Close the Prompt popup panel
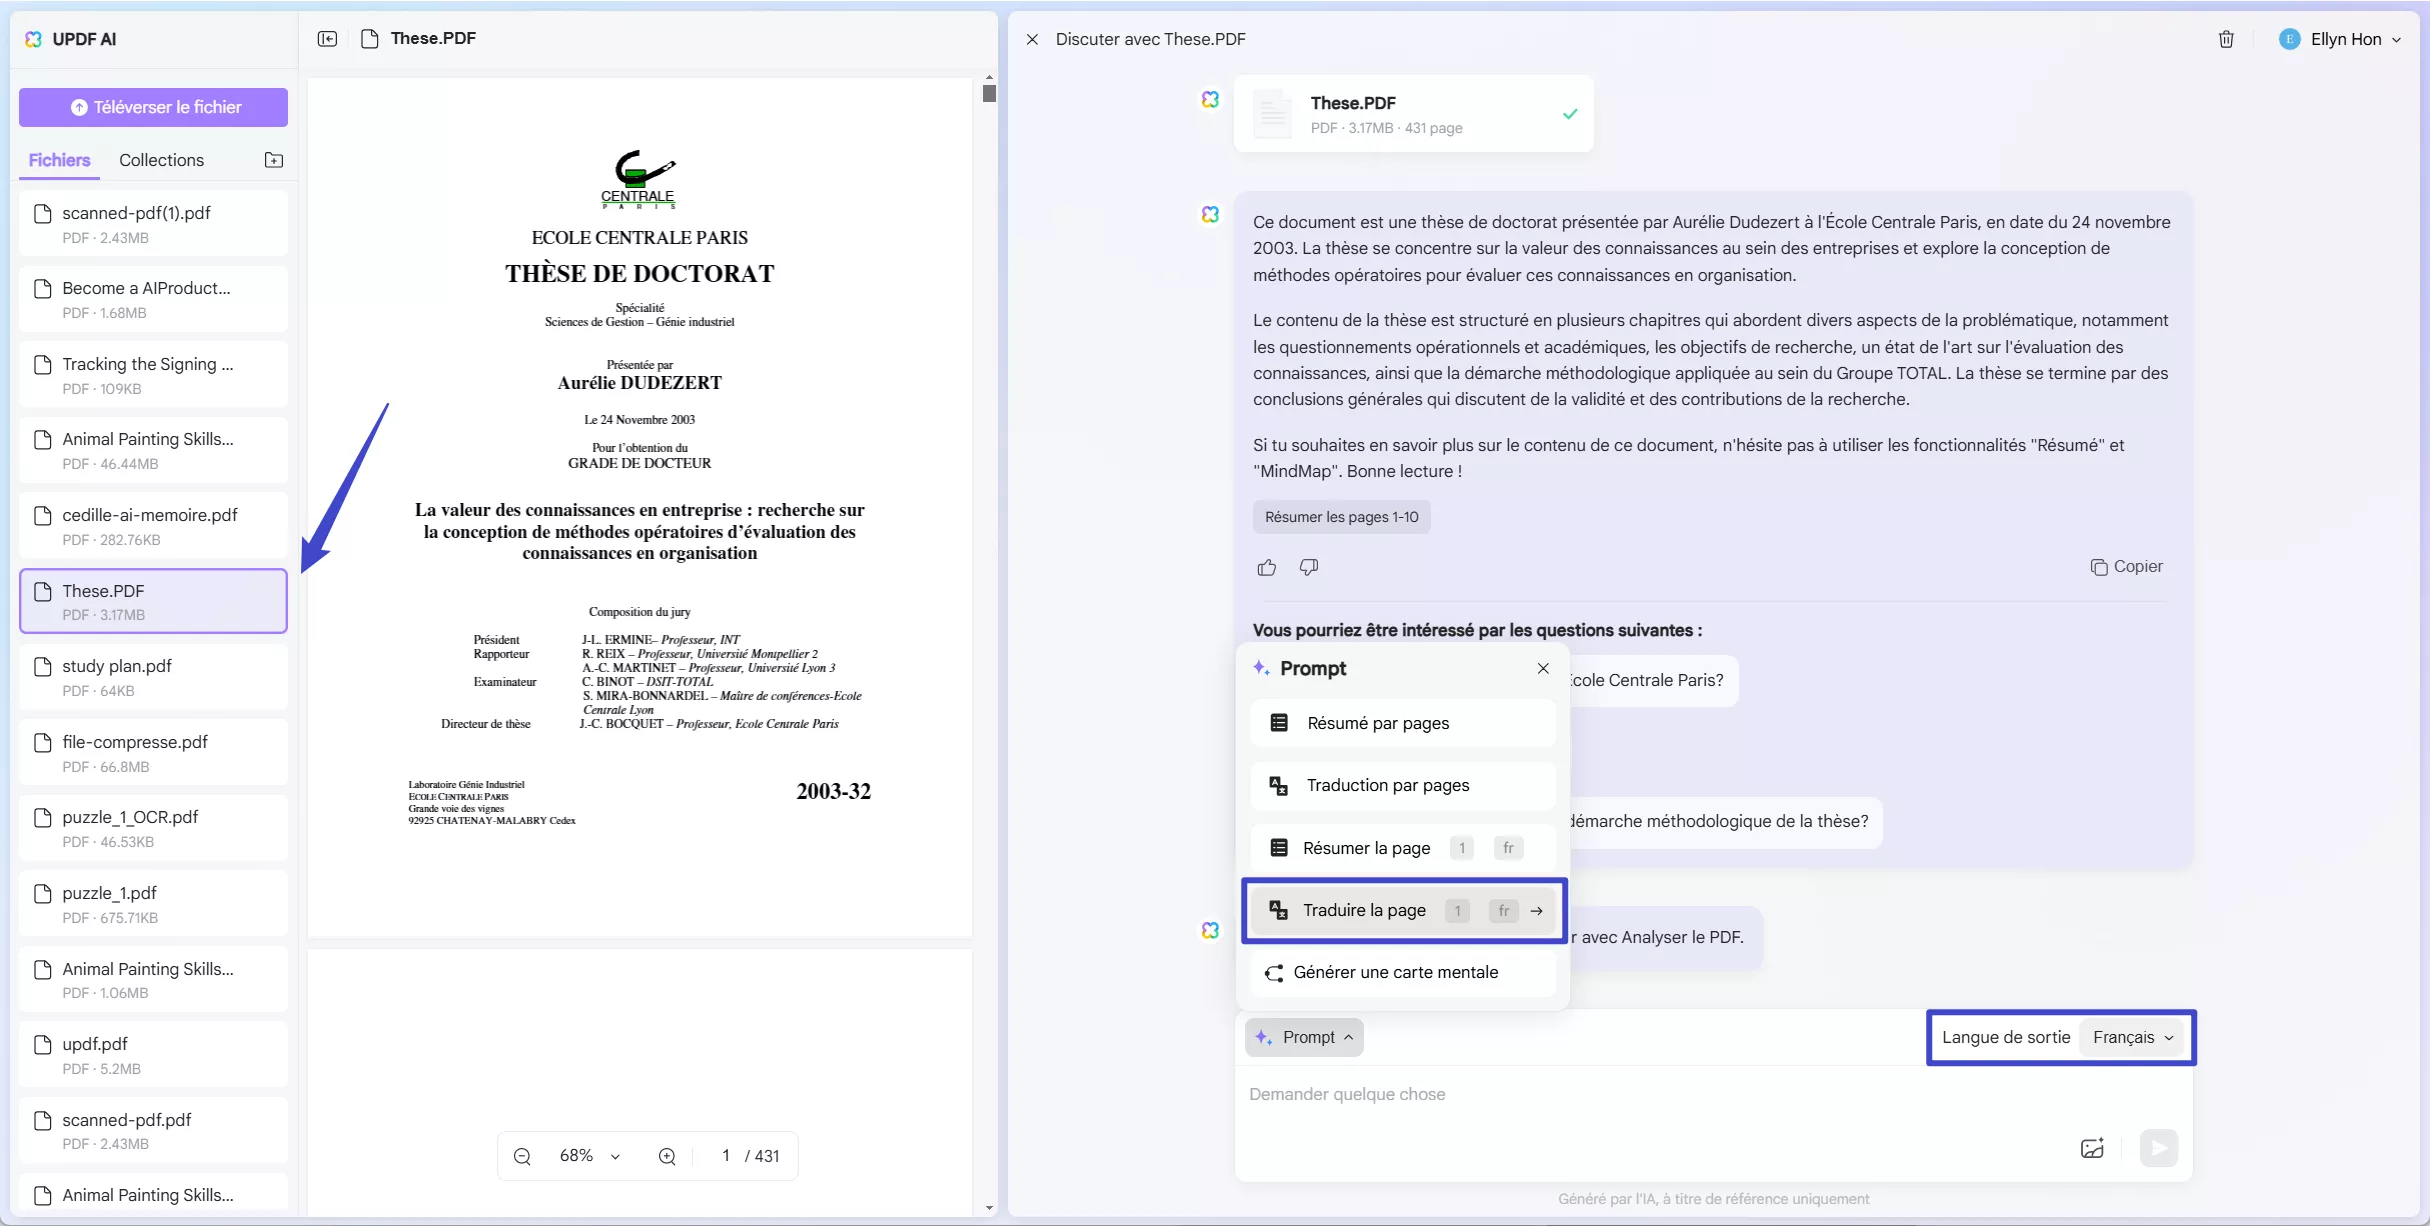This screenshot has width=2430, height=1226. click(1543, 668)
